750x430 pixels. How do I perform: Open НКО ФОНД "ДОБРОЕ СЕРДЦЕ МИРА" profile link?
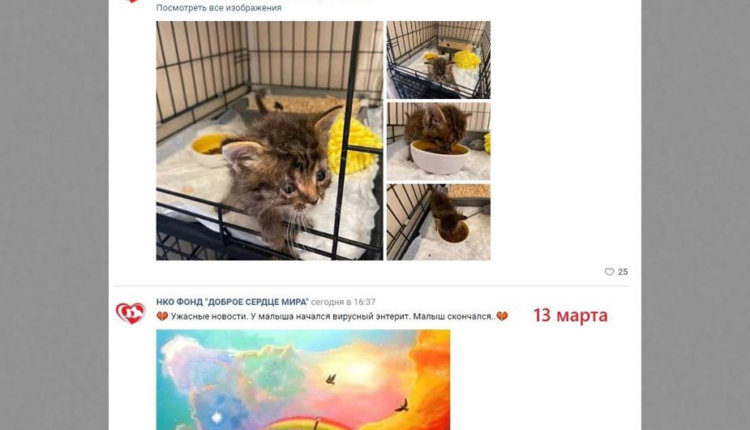point(232,302)
